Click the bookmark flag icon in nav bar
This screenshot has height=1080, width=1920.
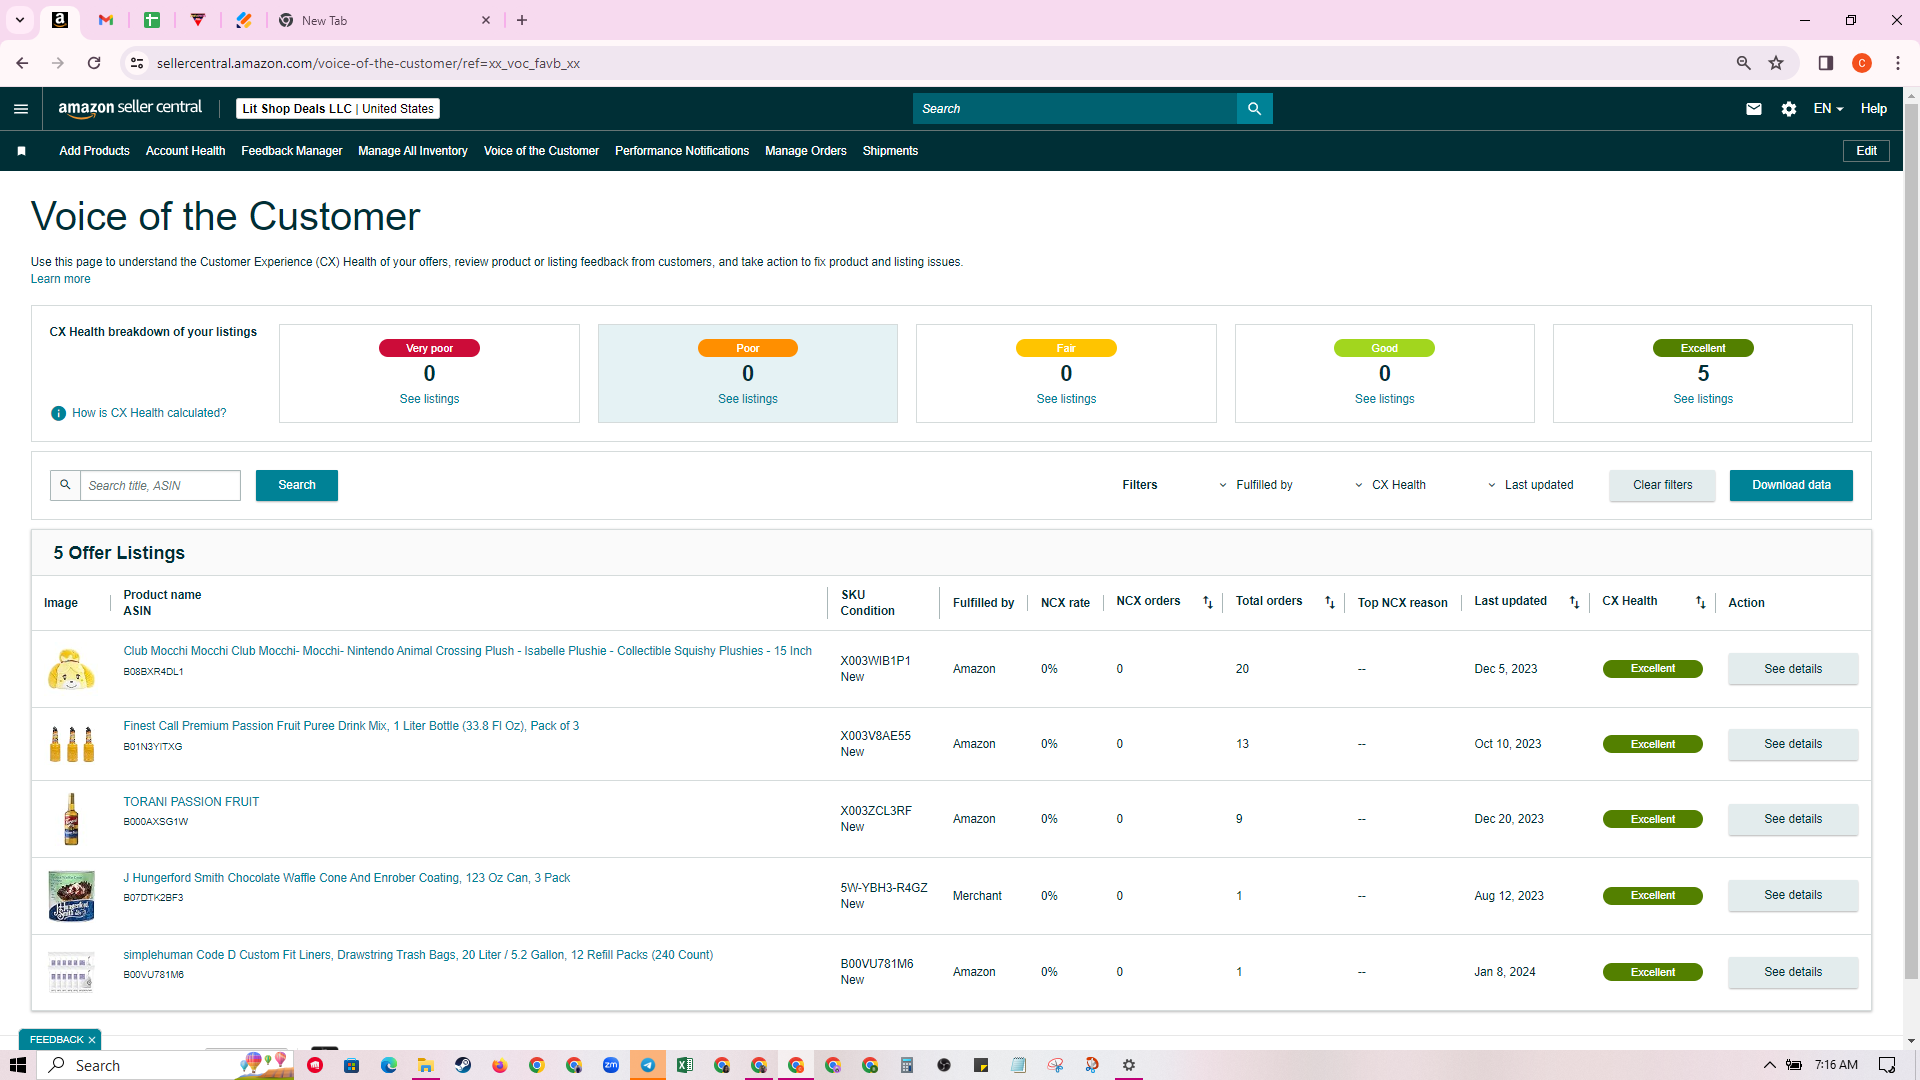21,151
